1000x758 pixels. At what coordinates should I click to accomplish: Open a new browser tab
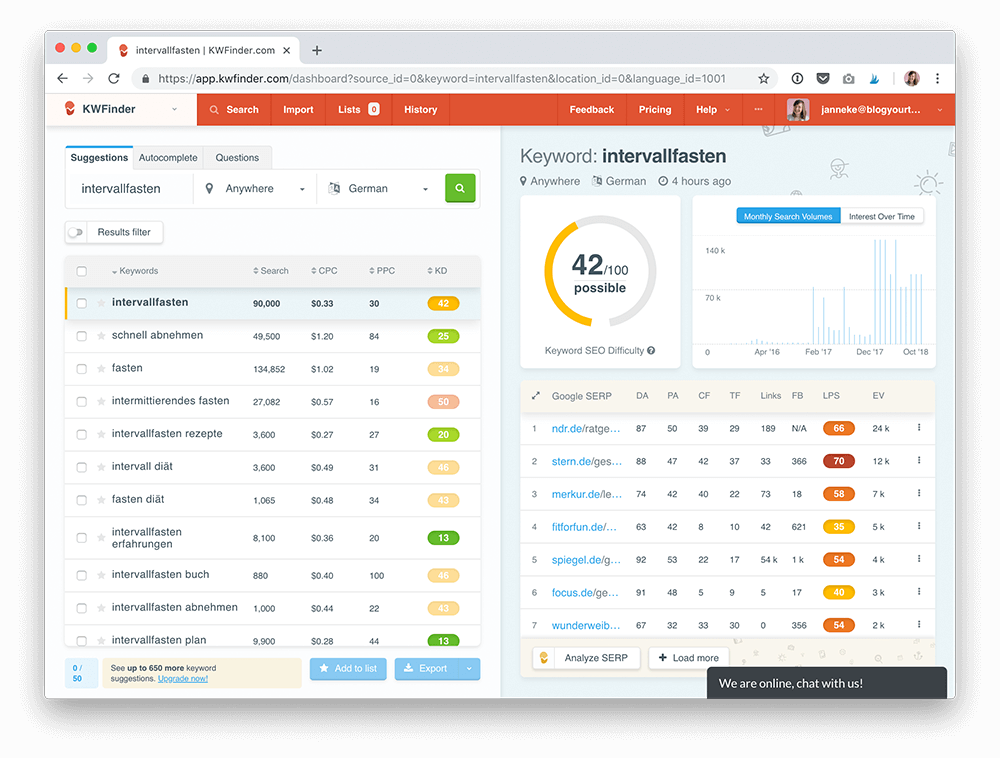(x=316, y=50)
